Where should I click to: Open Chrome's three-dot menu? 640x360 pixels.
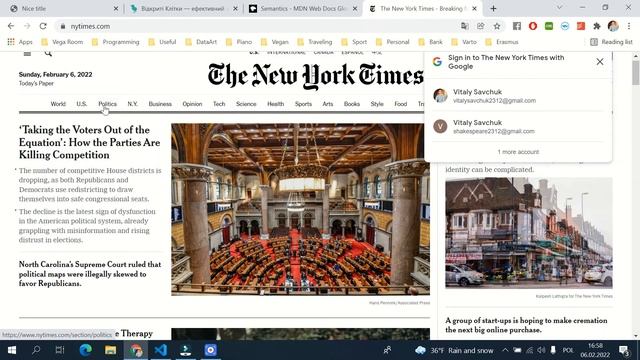point(629,26)
